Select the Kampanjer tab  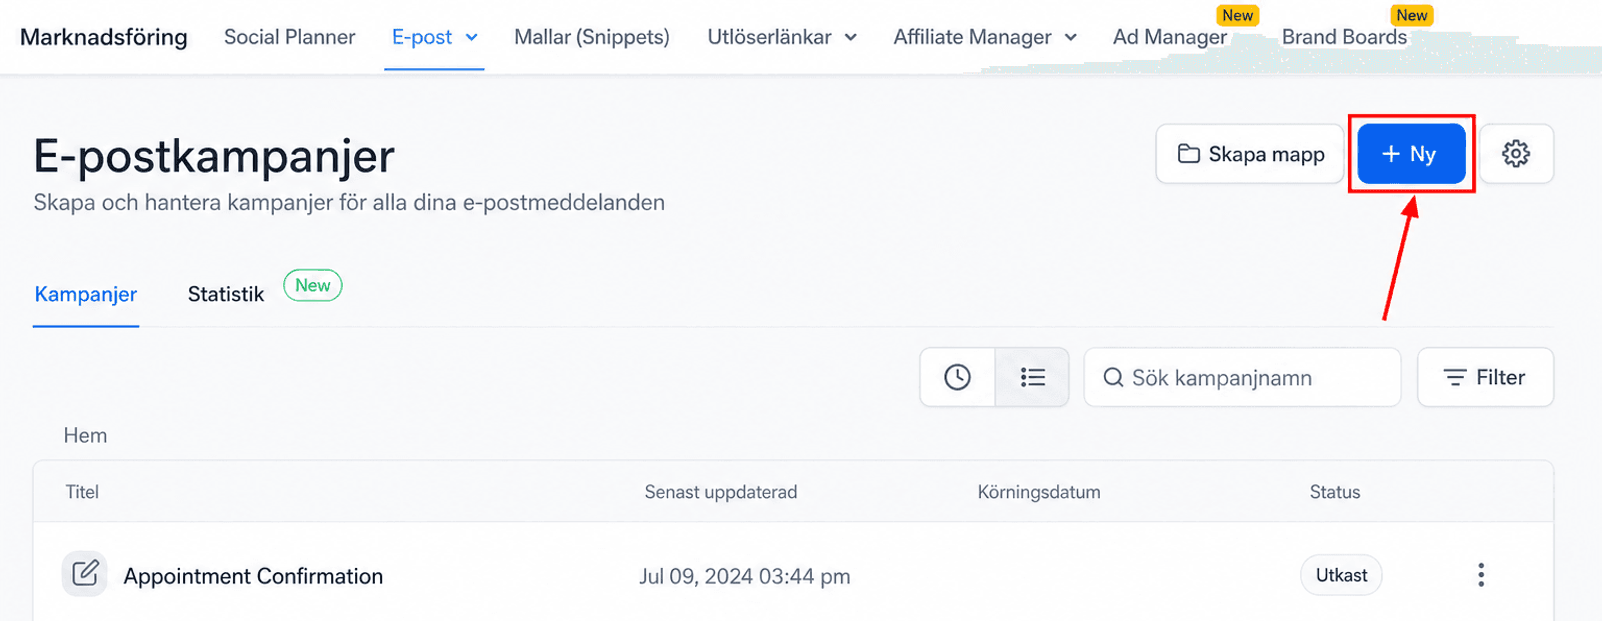[86, 294]
